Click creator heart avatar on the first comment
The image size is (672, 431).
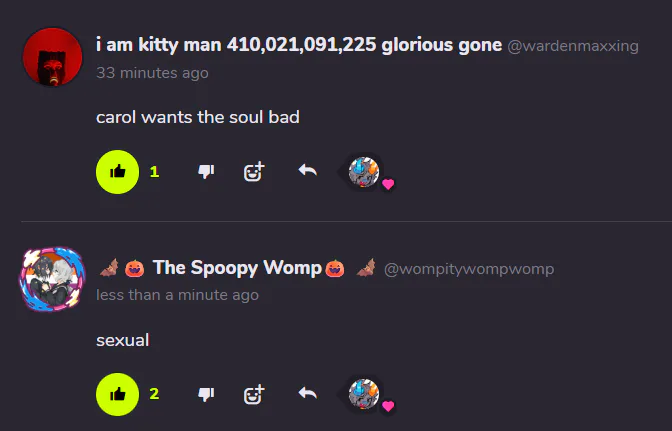click(364, 172)
